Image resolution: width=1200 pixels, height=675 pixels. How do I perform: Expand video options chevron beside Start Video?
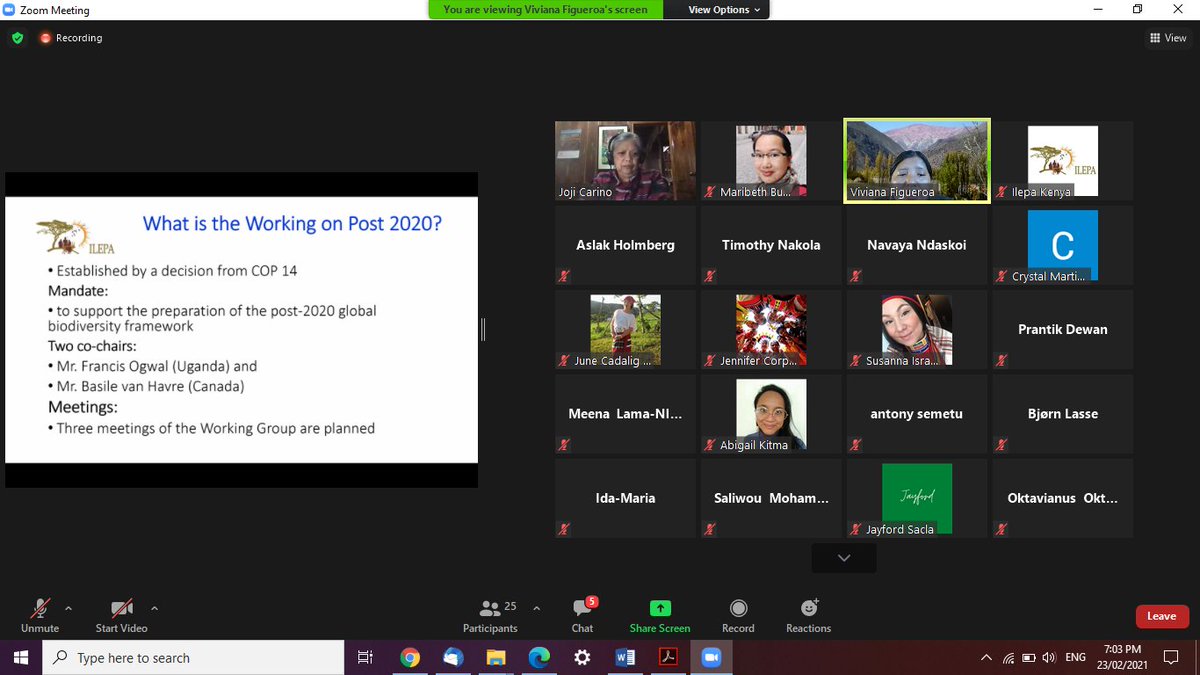point(154,608)
